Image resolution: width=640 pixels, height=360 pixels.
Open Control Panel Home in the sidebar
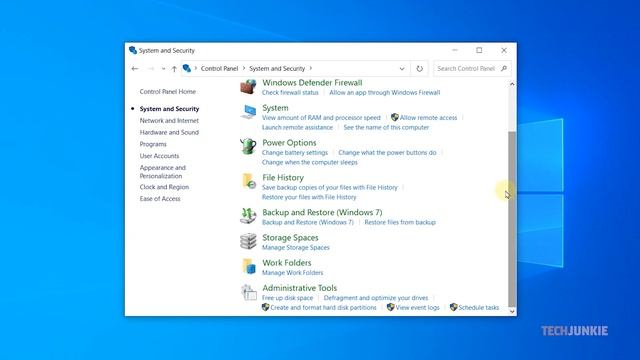coord(168,91)
